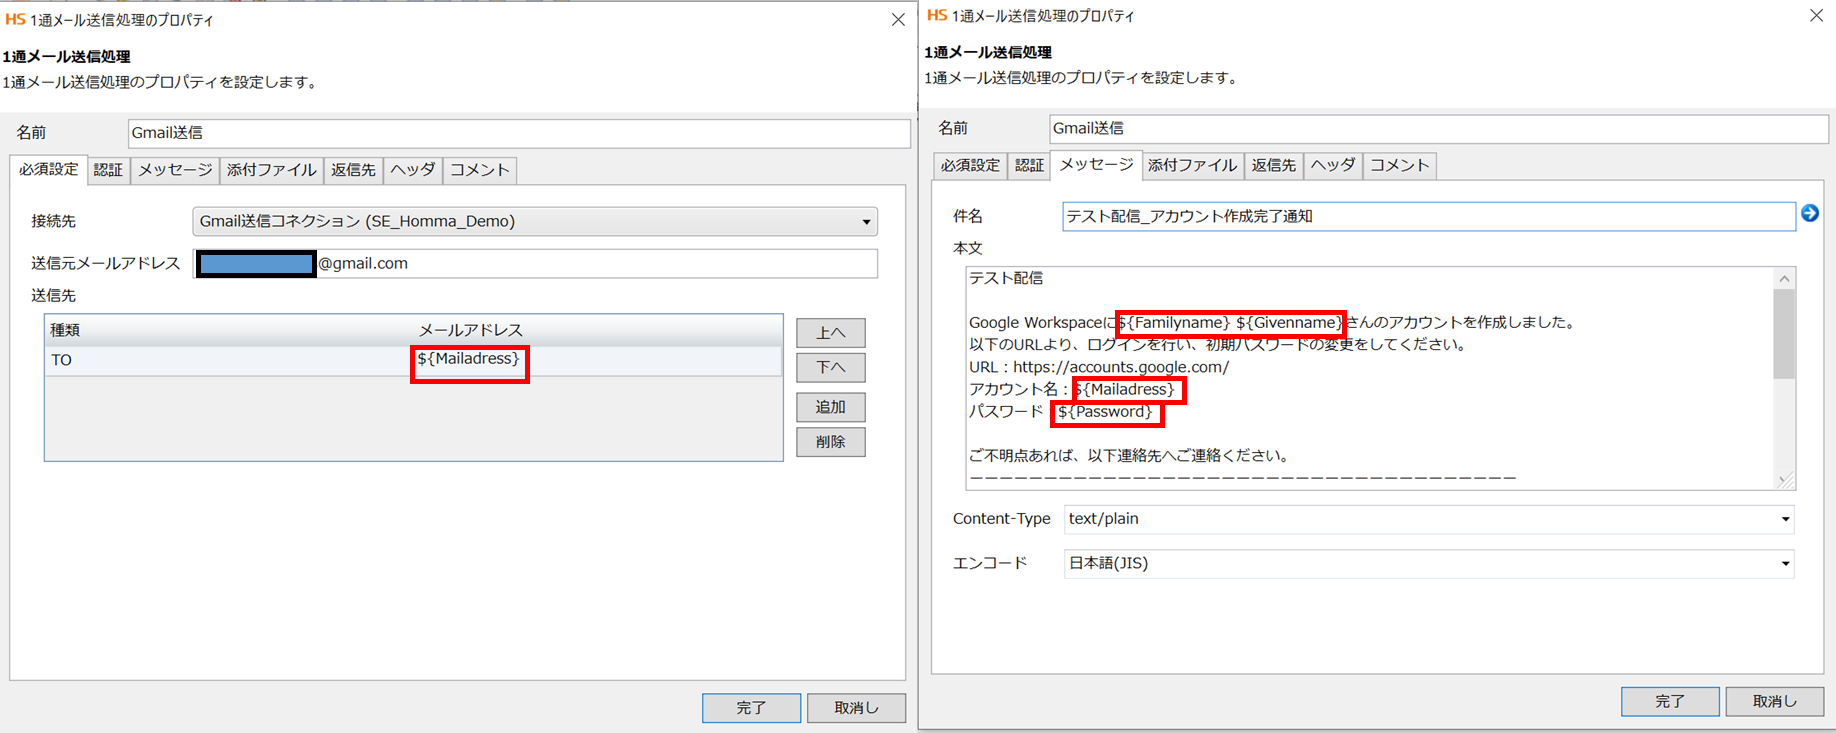Switch to 認証 tab in left window
This screenshot has height=733, width=1836.
(108, 170)
